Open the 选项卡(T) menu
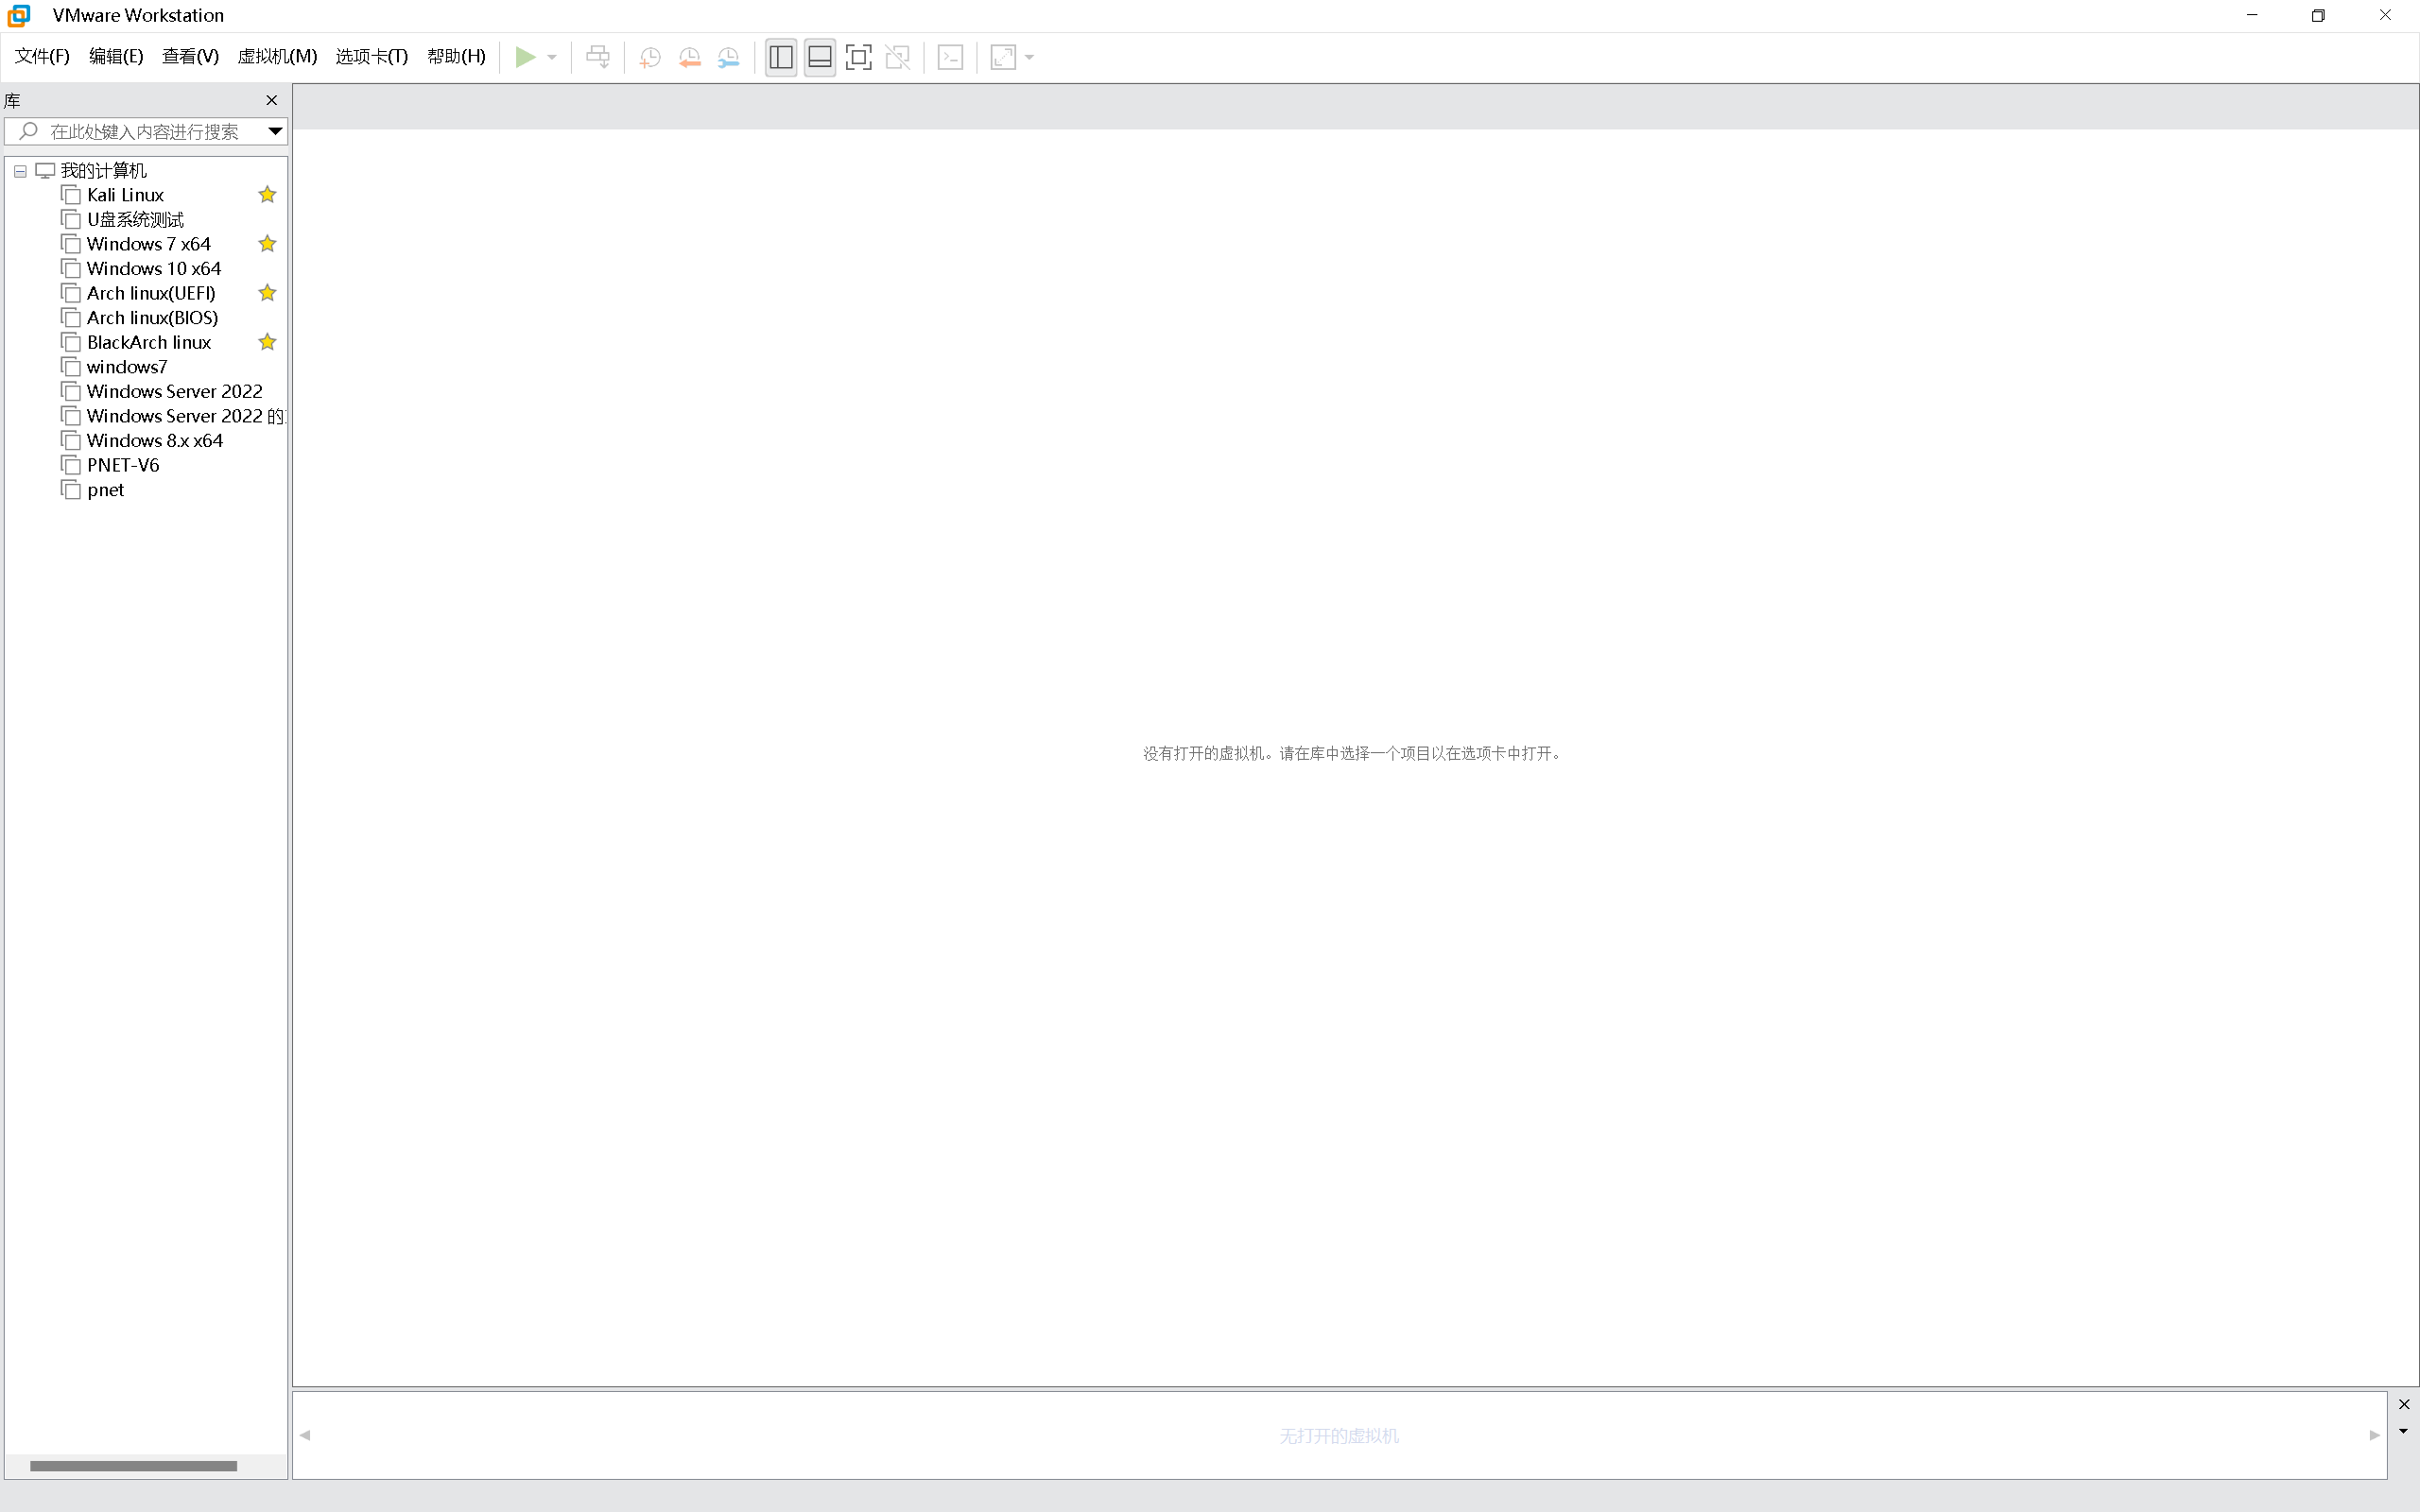 [371, 56]
